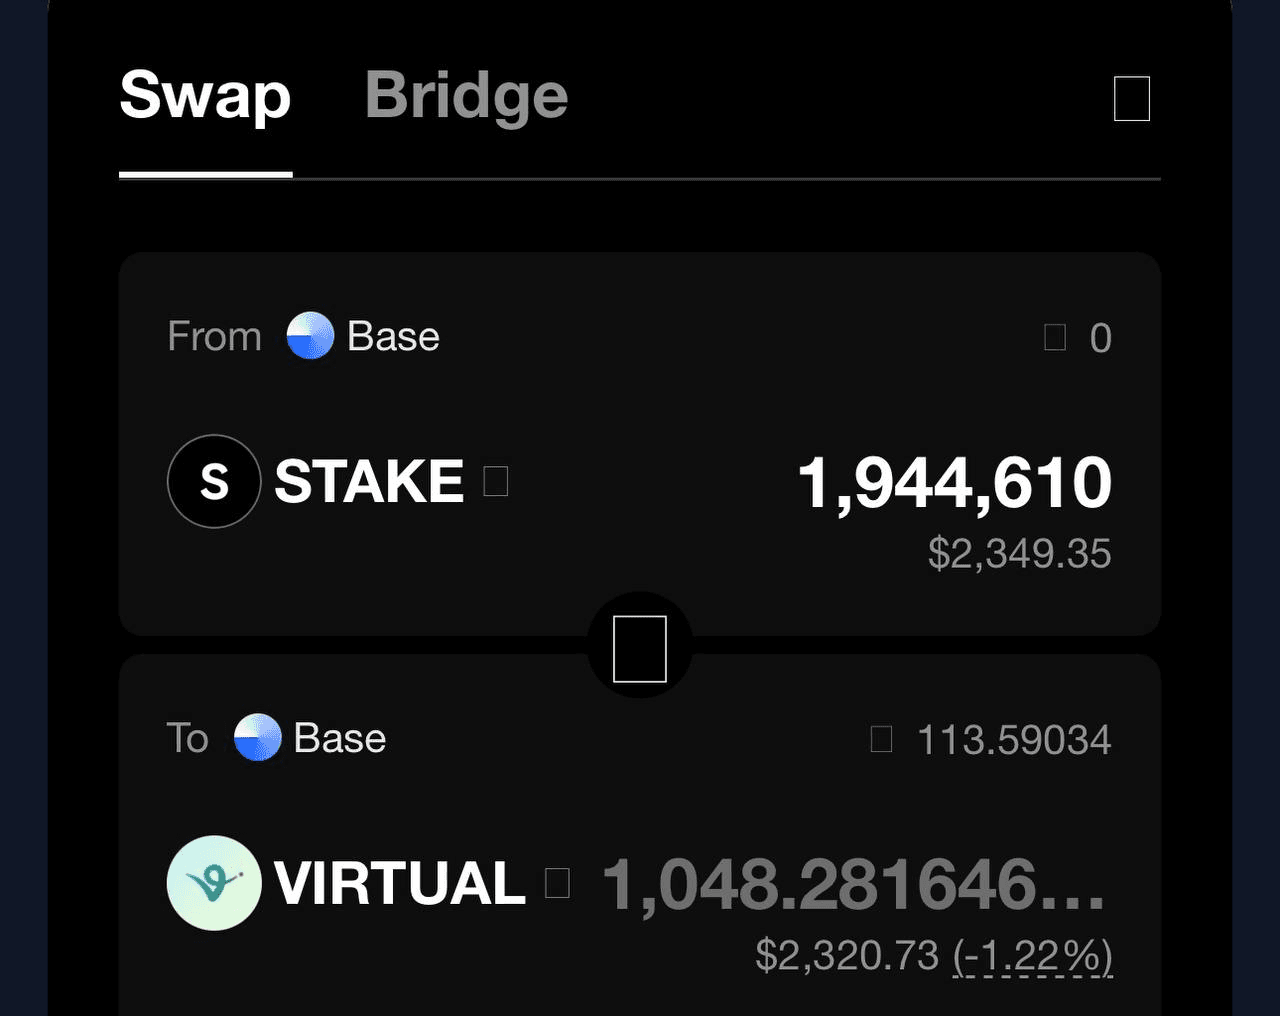Screen dimensions: 1280x1016
Task: Select the Swap tab
Action: [205, 96]
